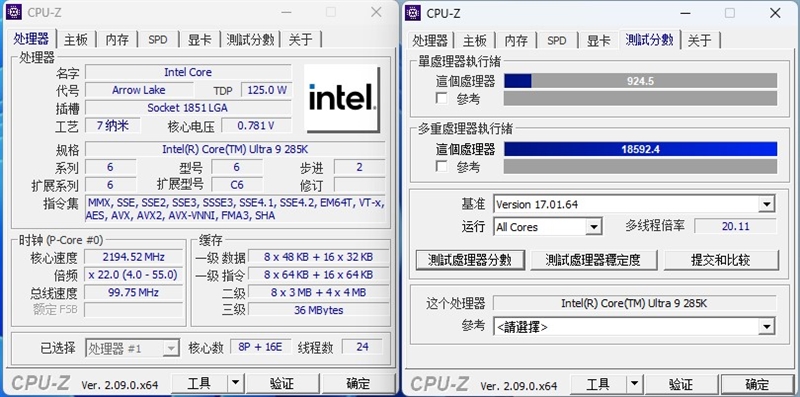Click the 规格 field in the left window

[x=235, y=150]
